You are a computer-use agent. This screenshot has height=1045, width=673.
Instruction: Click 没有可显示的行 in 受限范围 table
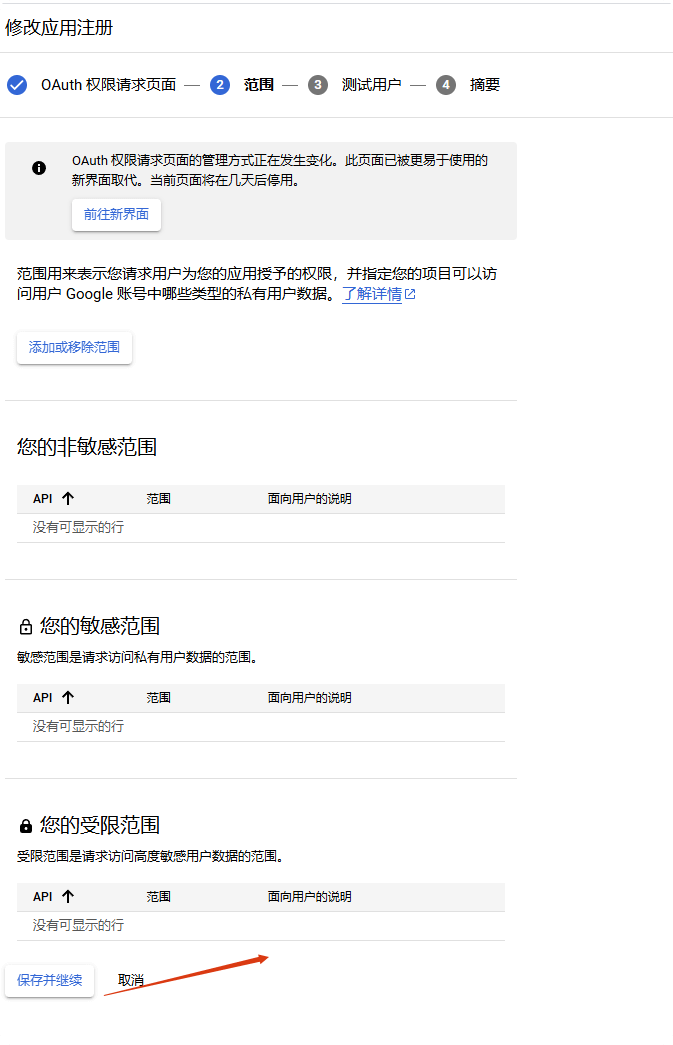tap(78, 925)
